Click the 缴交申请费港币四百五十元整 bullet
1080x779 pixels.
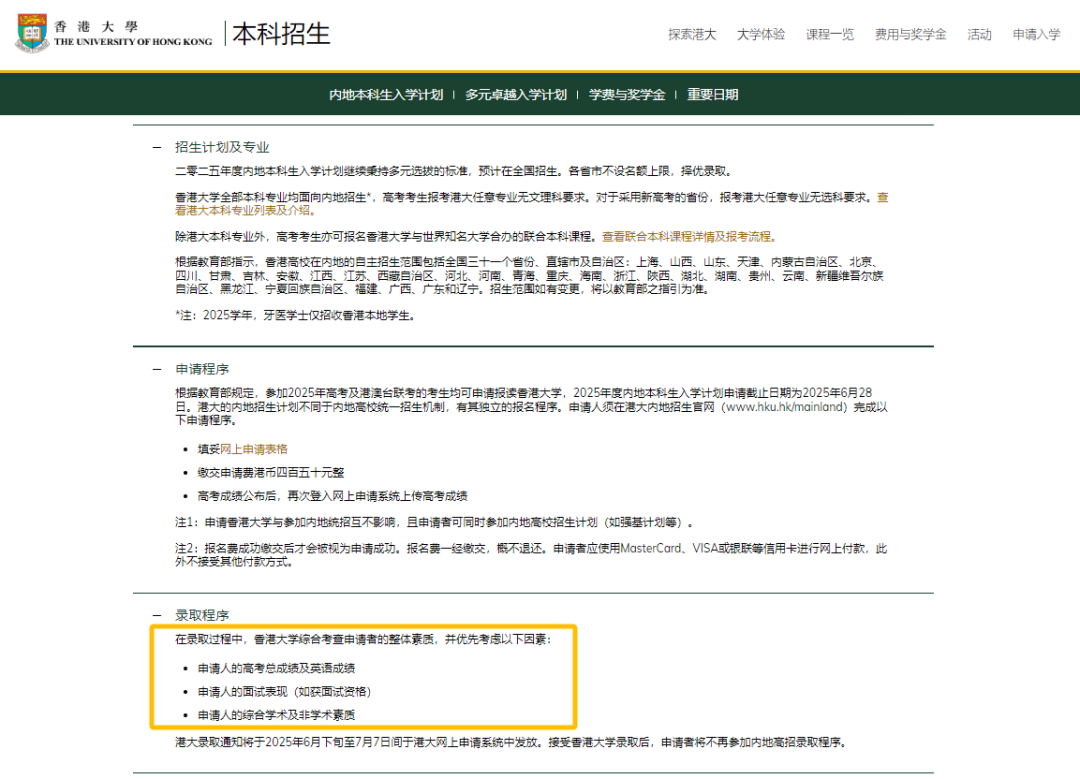pyautogui.click(x=271, y=472)
